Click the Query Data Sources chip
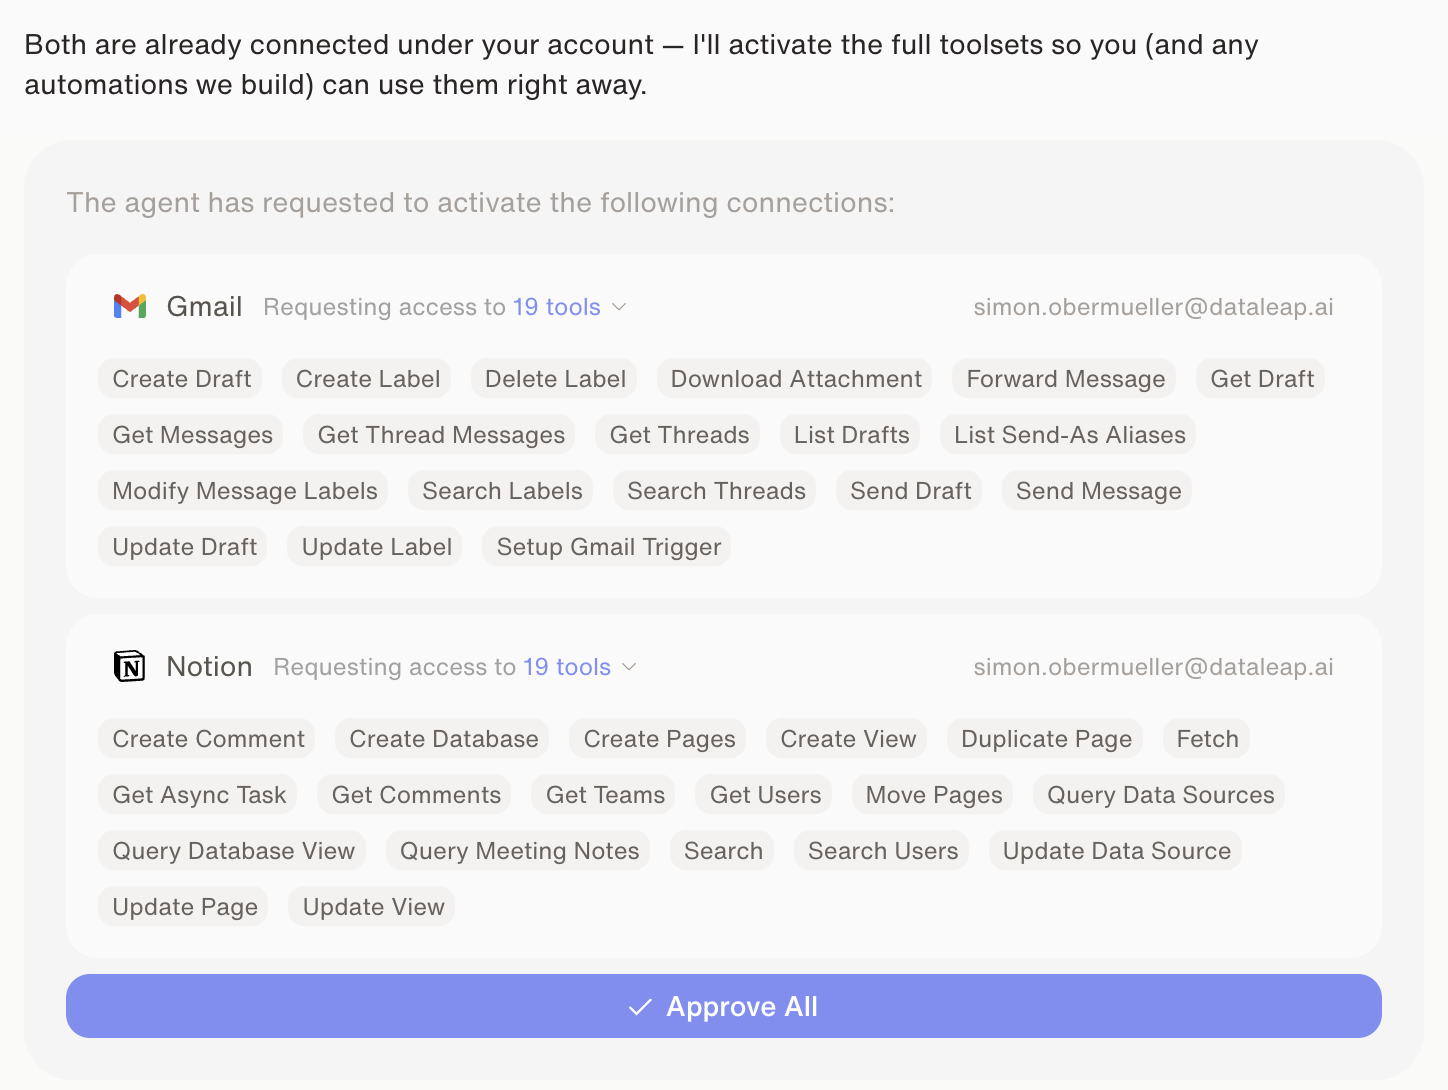Screen dimensions: 1448x1090 (x=1160, y=795)
